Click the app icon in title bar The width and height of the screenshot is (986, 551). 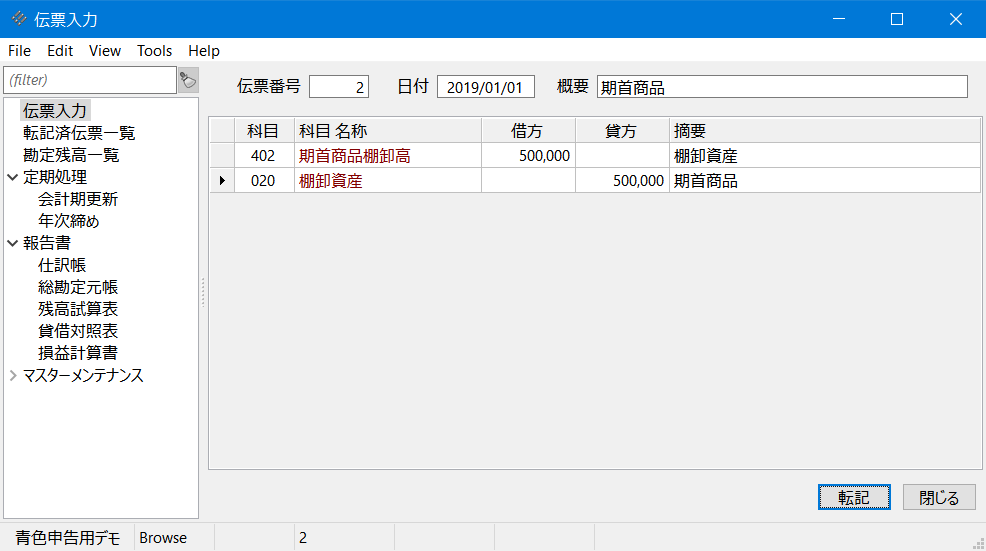[x=19, y=19]
